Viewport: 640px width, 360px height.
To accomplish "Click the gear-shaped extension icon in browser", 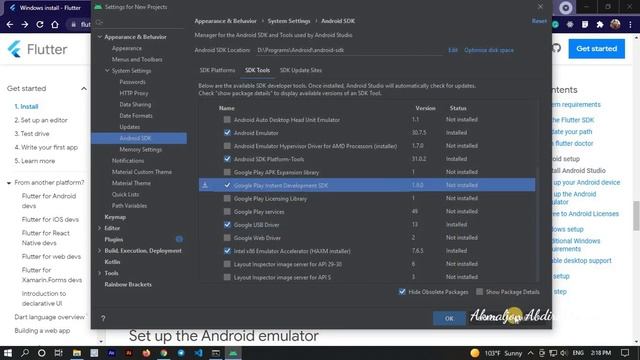I will pos(570,24).
